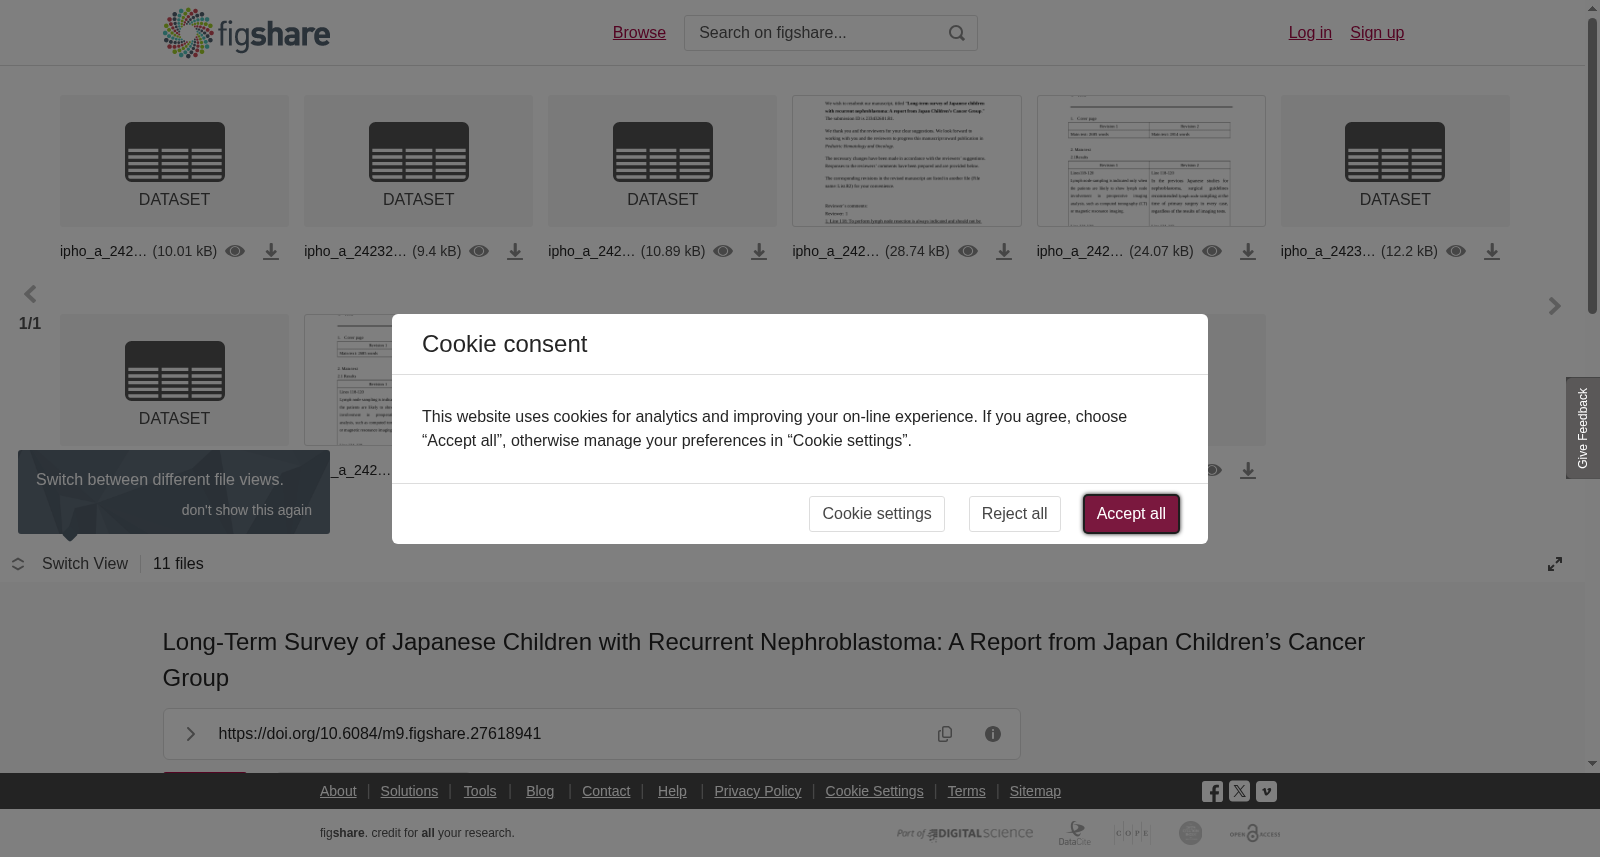Expand the DOI citation chevron
Image resolution: width=1600 pixels, height=857 pixels.
190,734
